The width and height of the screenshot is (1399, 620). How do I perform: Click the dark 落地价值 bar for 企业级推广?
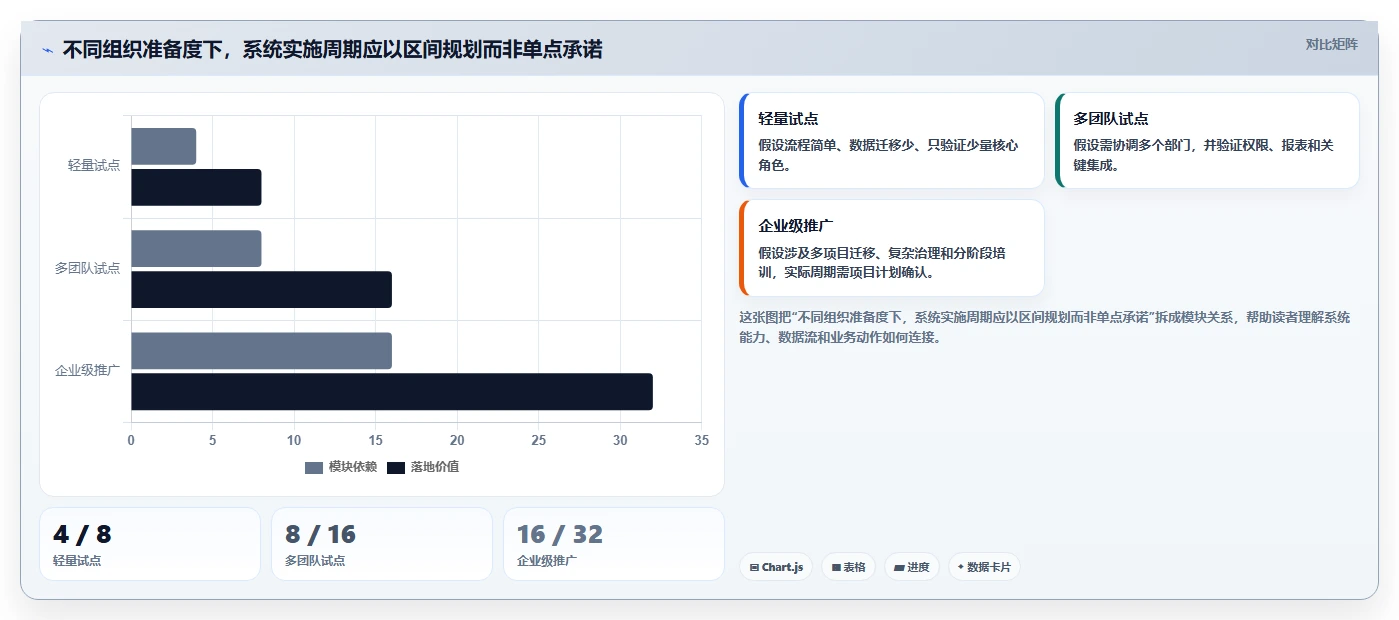(x=392, y=391)
